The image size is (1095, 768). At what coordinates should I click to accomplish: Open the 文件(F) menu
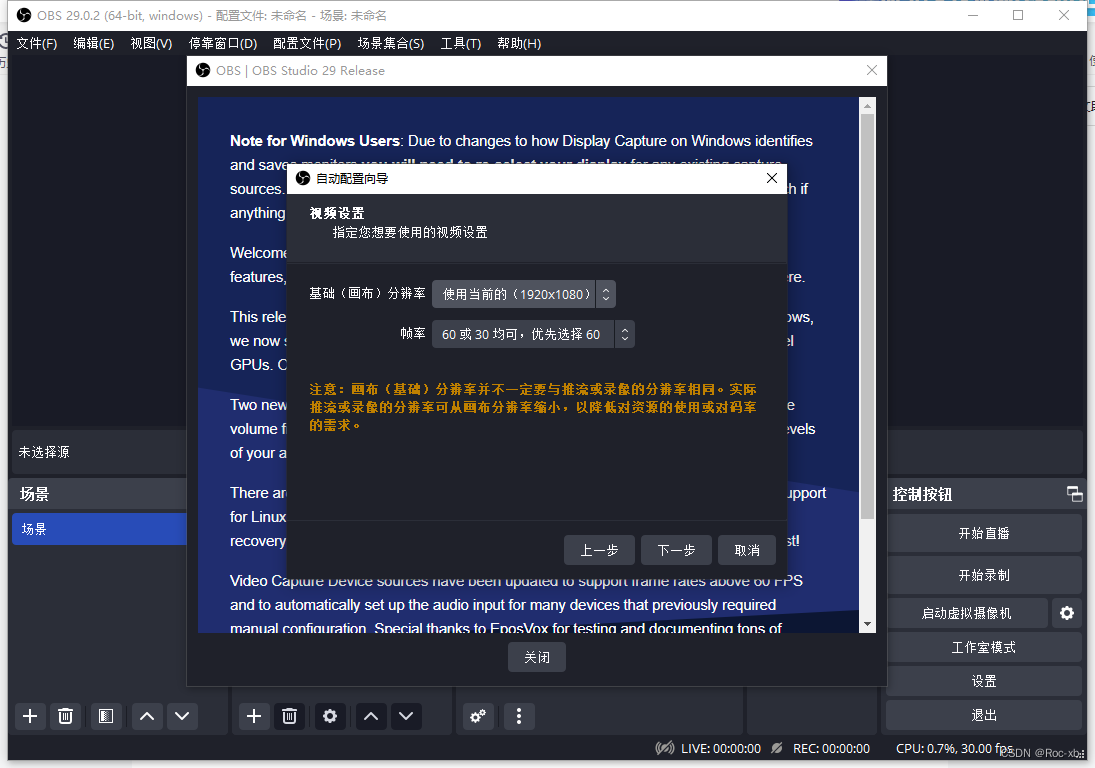click(37, 43)
